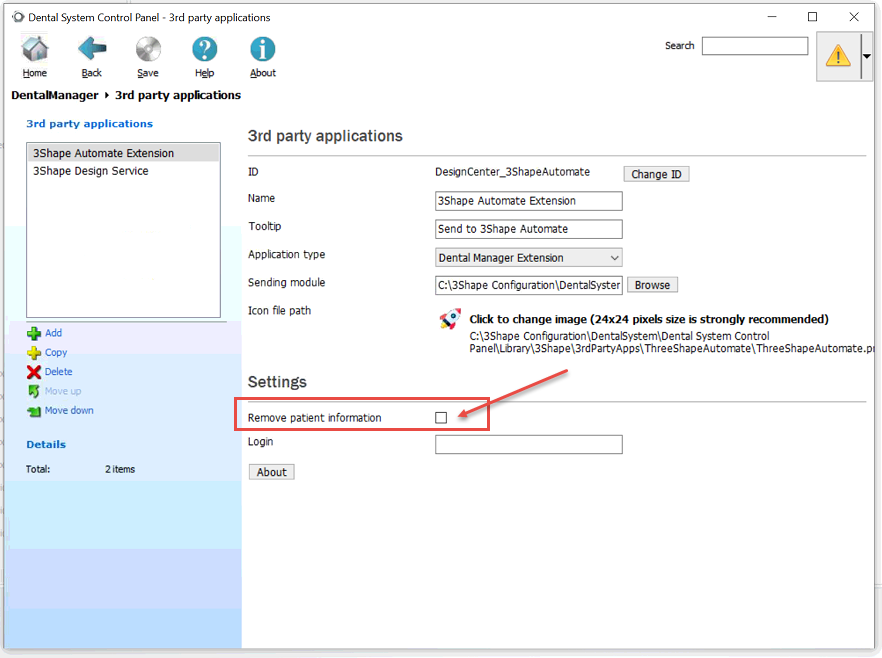Click the Add green plus icon
This screenshot has height=658, width=882.
[x=34, y=333]
